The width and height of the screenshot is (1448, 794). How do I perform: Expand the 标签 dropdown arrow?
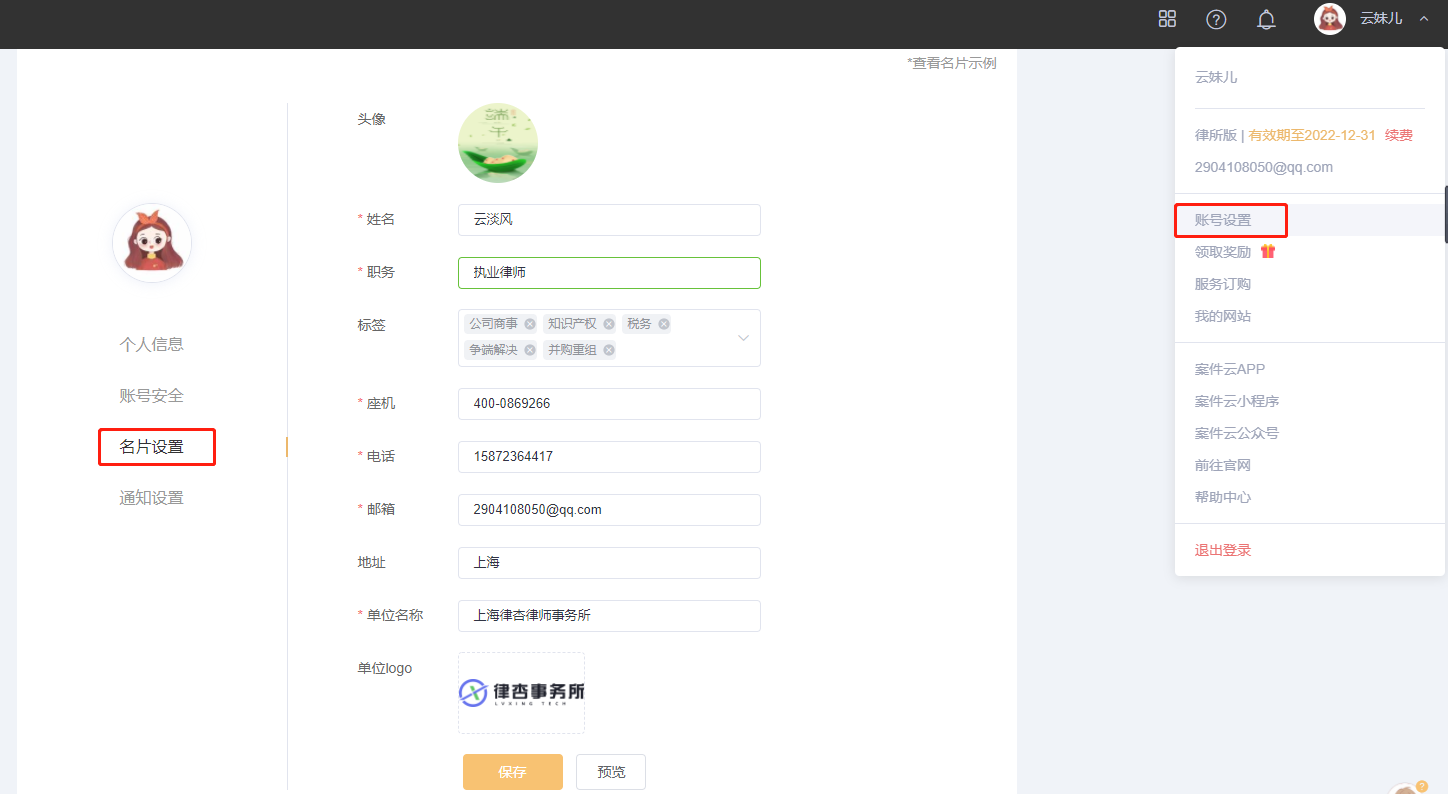[743, 338]
